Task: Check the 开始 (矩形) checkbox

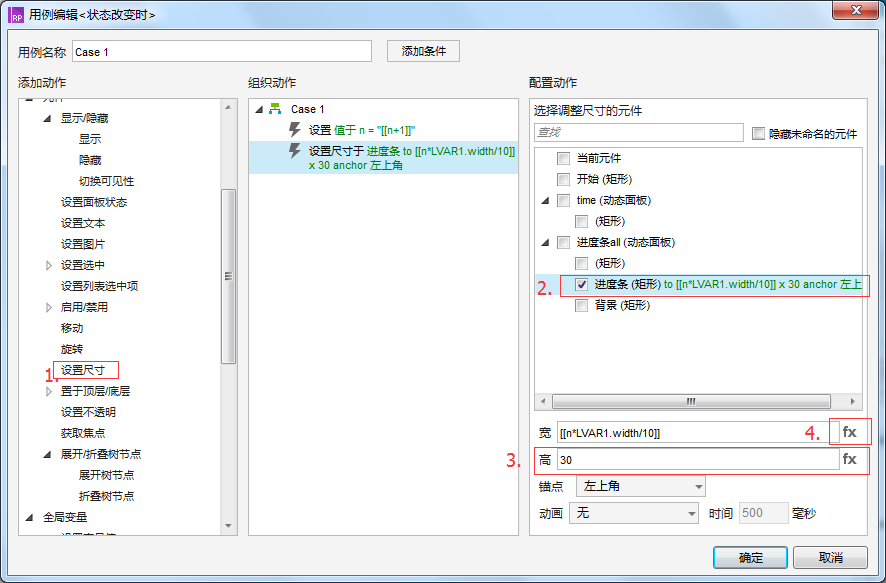Action: click(x=563, y=179)
